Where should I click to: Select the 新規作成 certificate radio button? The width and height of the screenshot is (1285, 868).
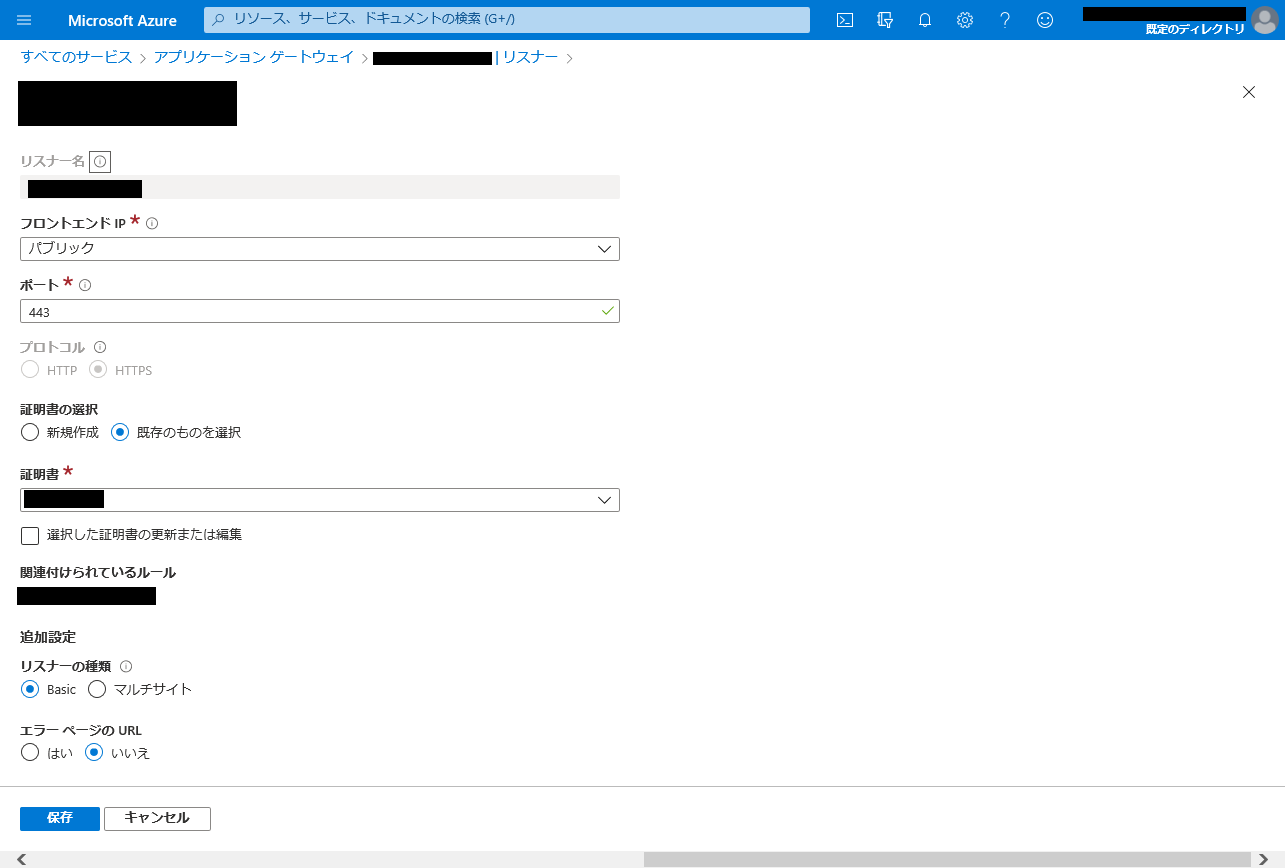[30, 433]
